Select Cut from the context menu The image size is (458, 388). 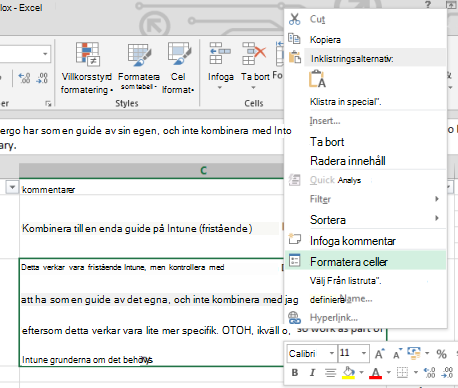click(366, 19)
